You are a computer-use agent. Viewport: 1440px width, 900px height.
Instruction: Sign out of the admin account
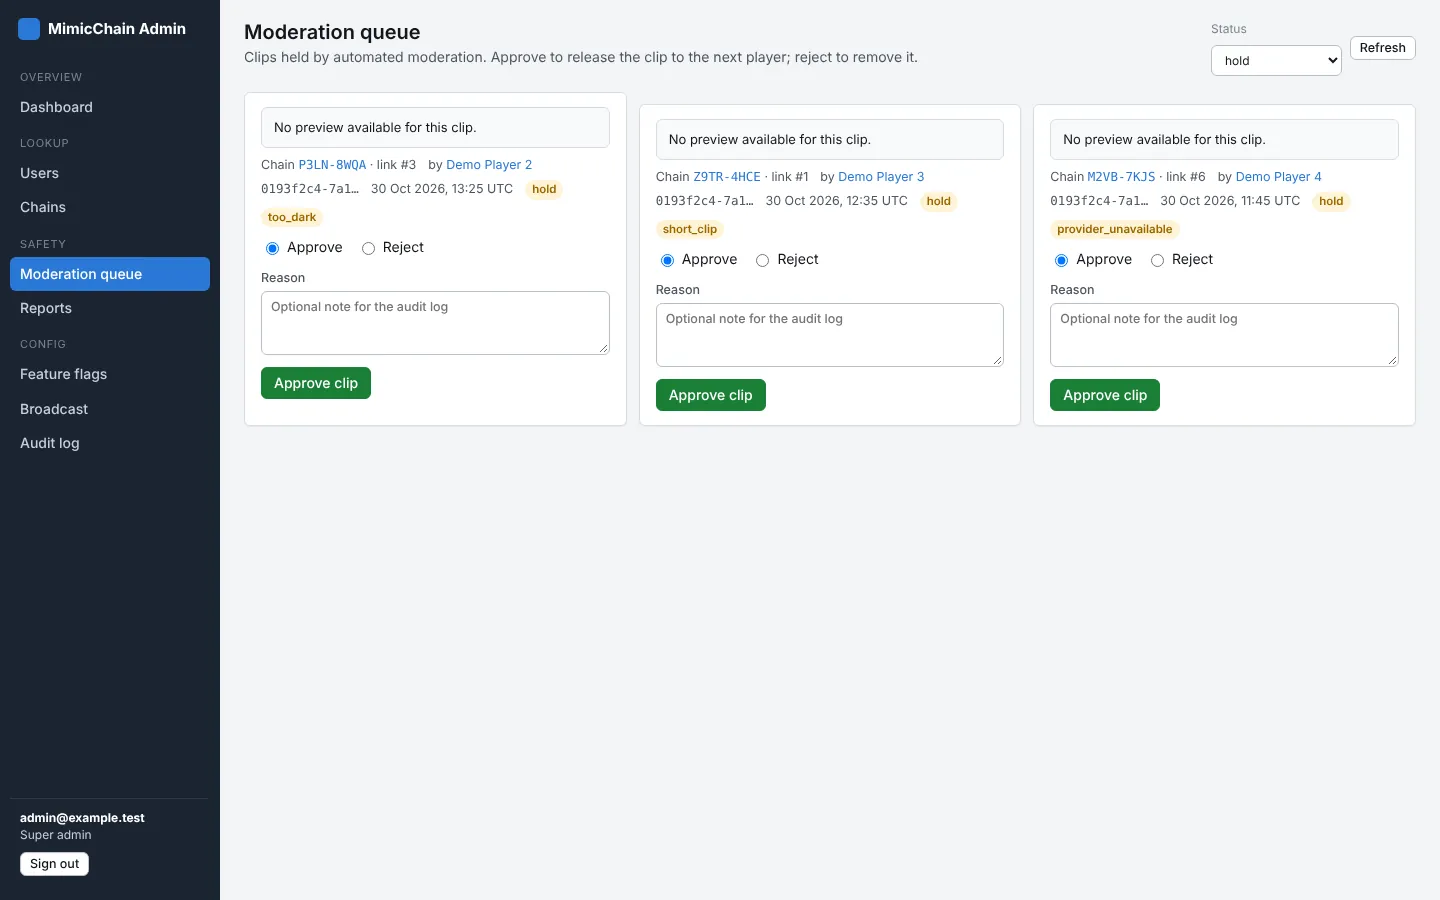(55, 864)
